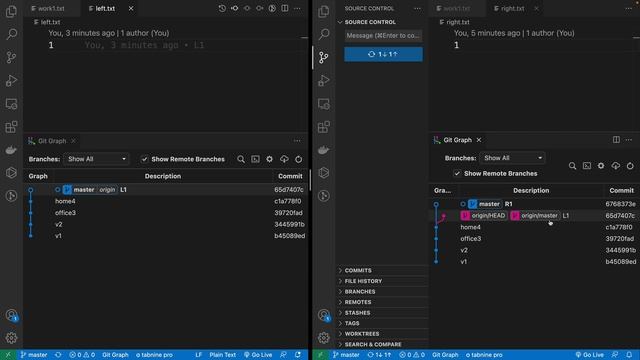Expand the COMMITS section
Image resolution: width=640 pixels, height=360 pixels.
click(382, 270)
